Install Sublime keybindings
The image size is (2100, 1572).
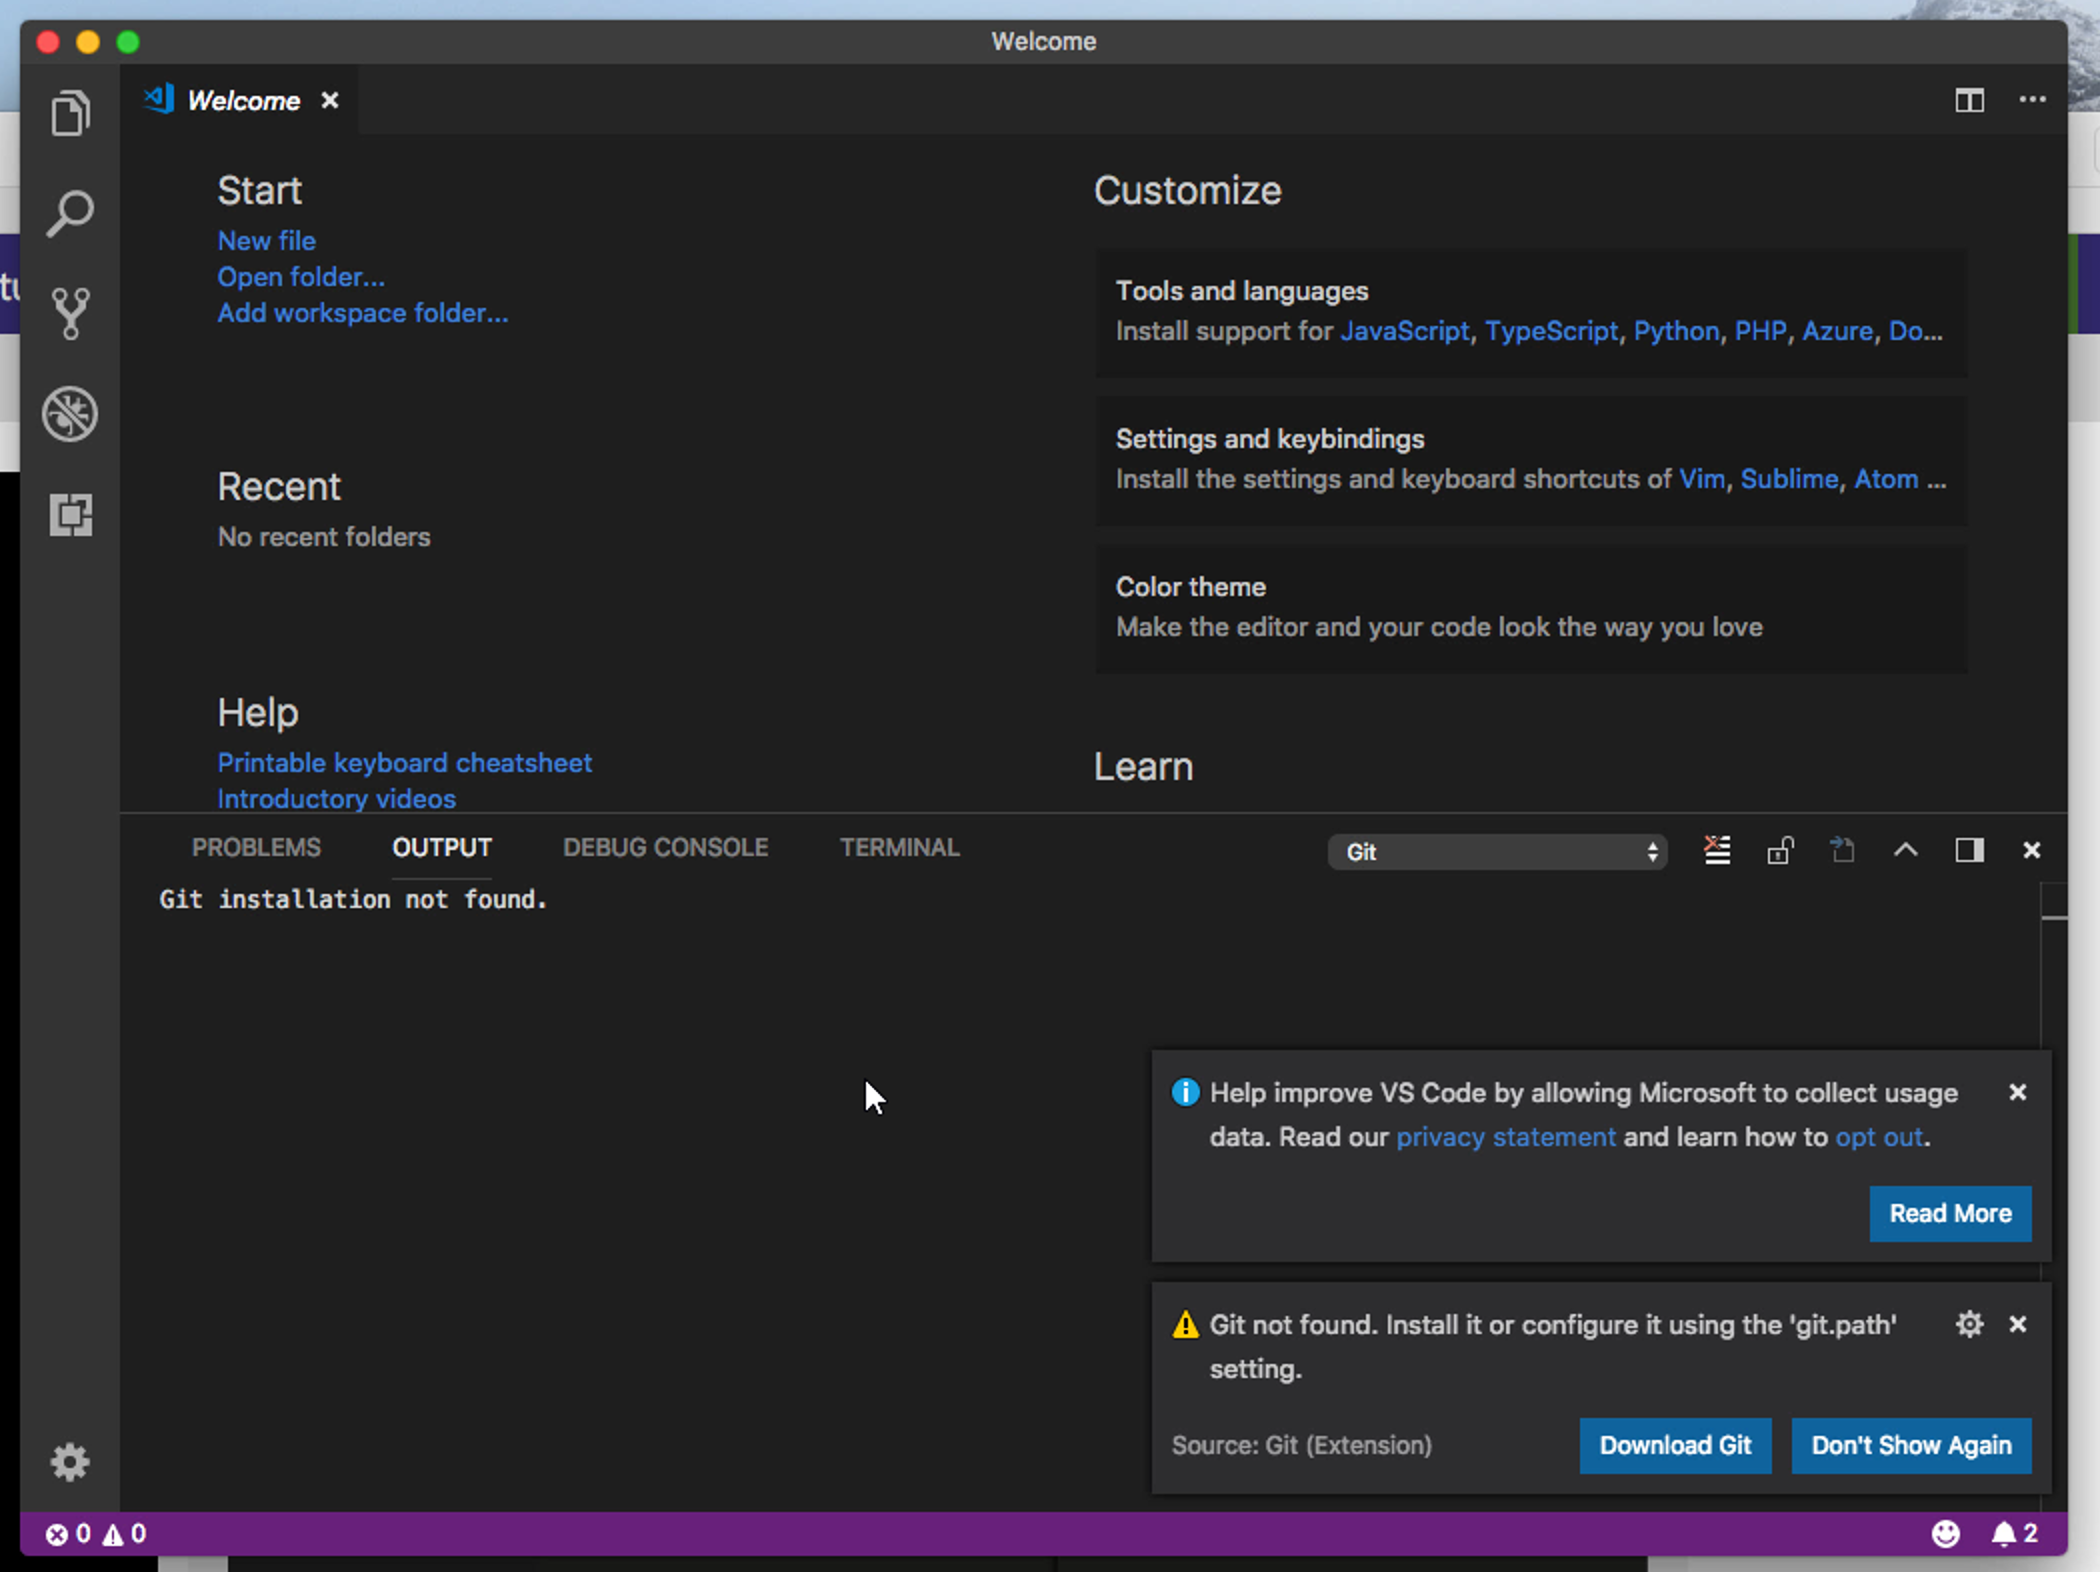[1789, 479]
